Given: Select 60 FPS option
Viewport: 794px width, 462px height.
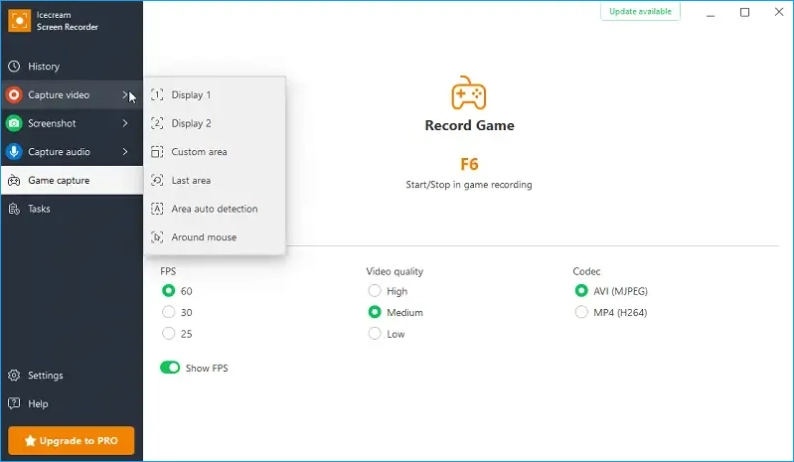Looking at the screenshot, I should [168, 291].
